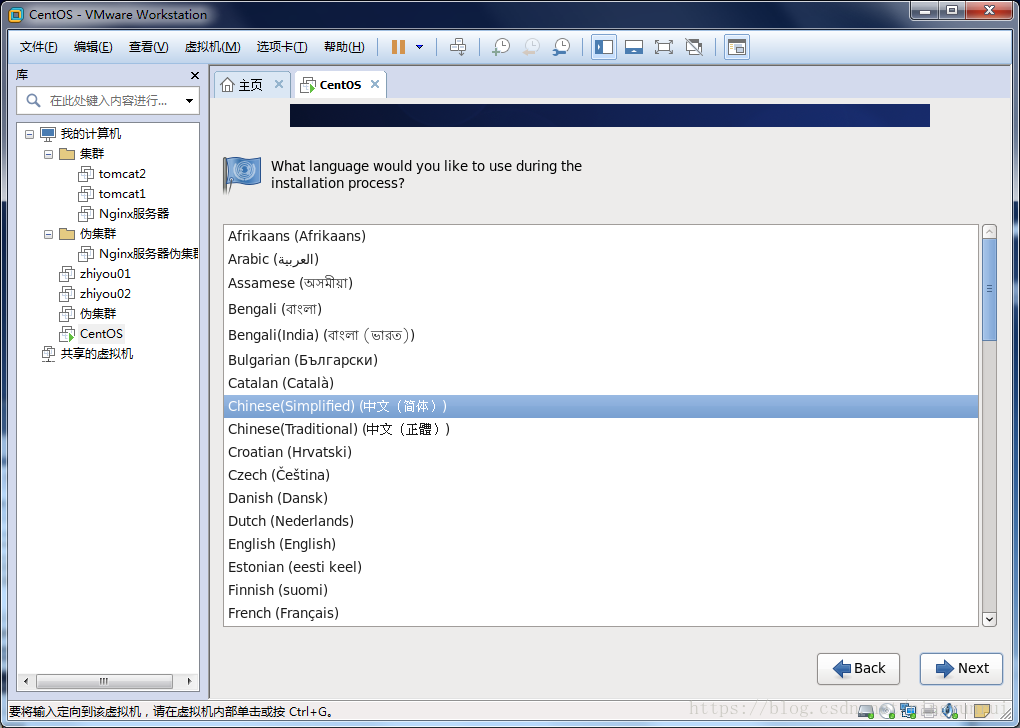The height and width of the screenshot is (728, 1020).
Task: Toggle the console view icon
Action: pyautogui.click(x=736, y=47)
